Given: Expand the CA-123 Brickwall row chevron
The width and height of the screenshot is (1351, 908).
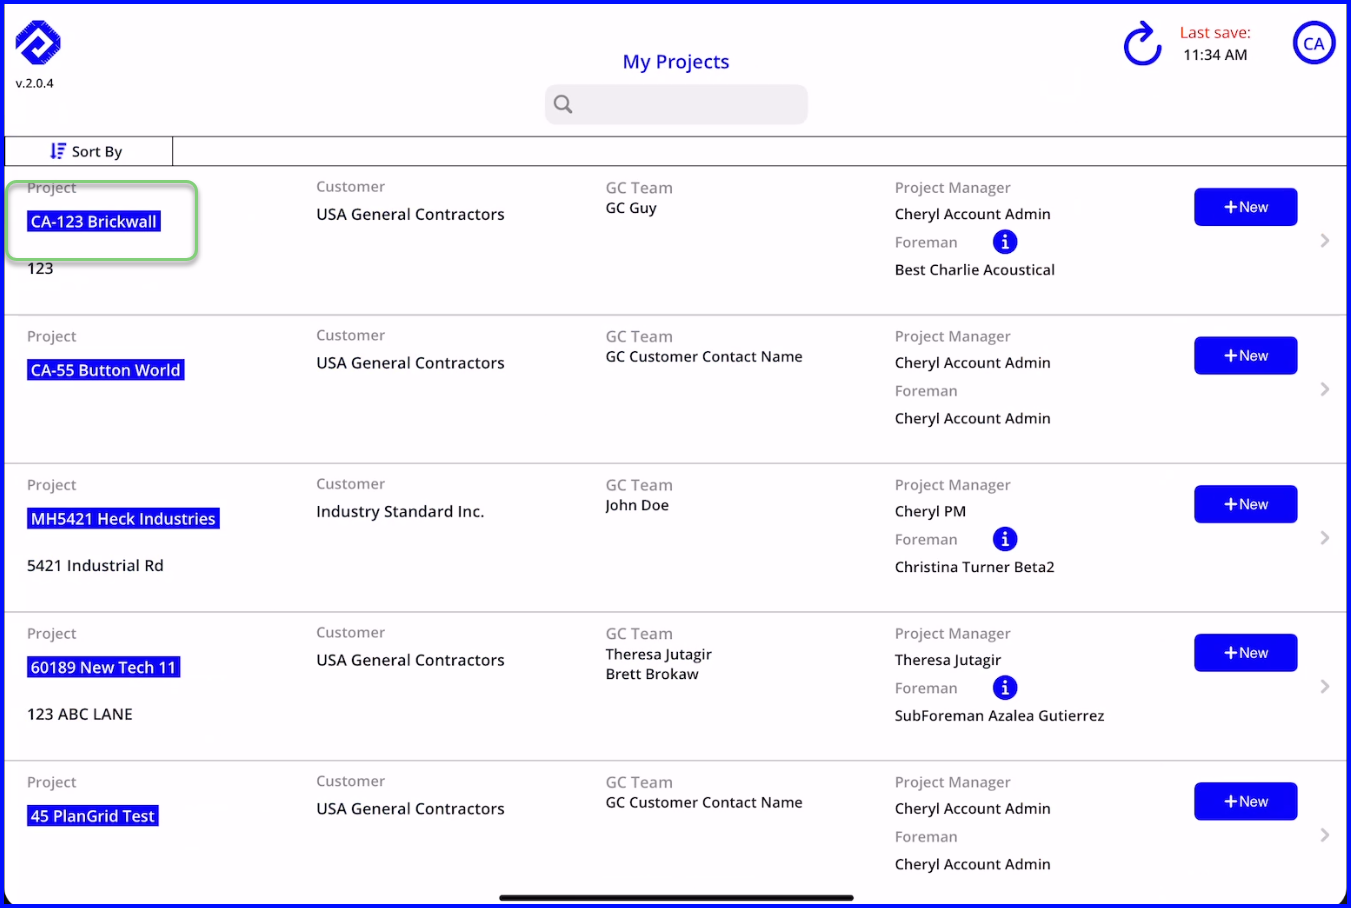Looking at the screenshot, I should tap(1325, 240).
